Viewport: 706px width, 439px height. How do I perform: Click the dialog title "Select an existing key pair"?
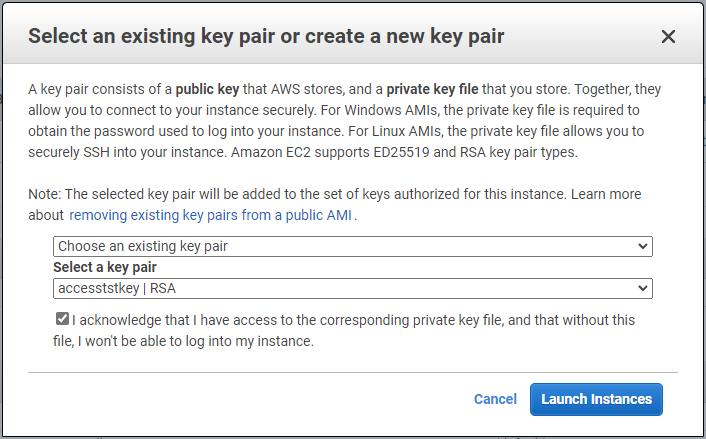(266, 37)
